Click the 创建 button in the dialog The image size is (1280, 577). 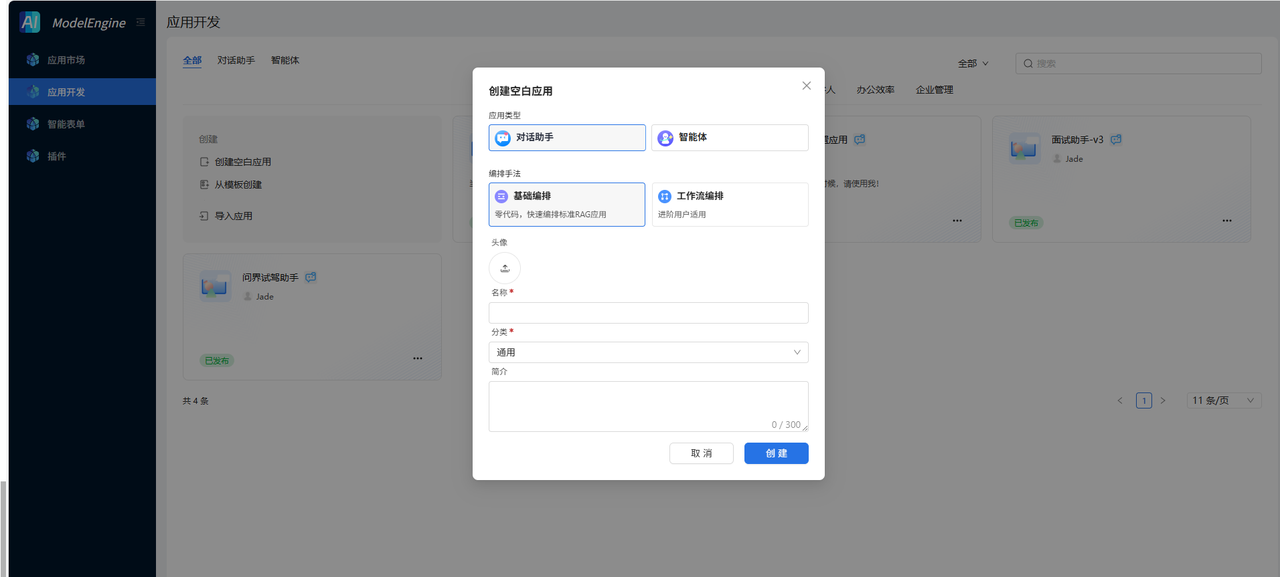776,453
